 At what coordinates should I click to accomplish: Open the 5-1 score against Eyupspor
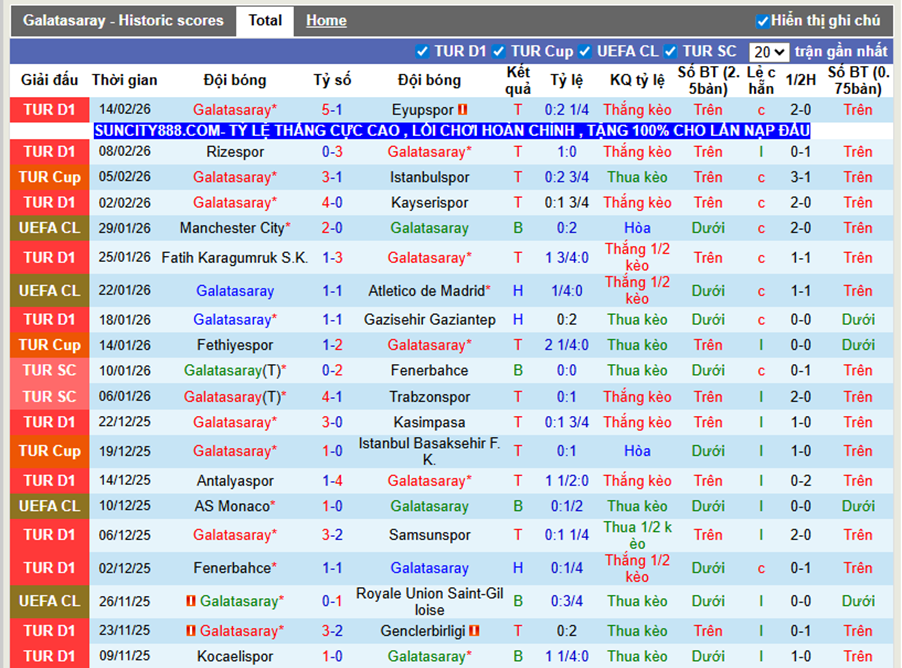click(x=332, y=109)
